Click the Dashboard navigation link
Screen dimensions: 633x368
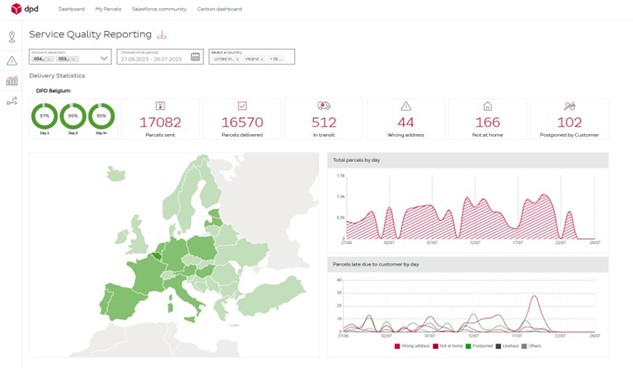pyautogui.click(x=71, y=9)
